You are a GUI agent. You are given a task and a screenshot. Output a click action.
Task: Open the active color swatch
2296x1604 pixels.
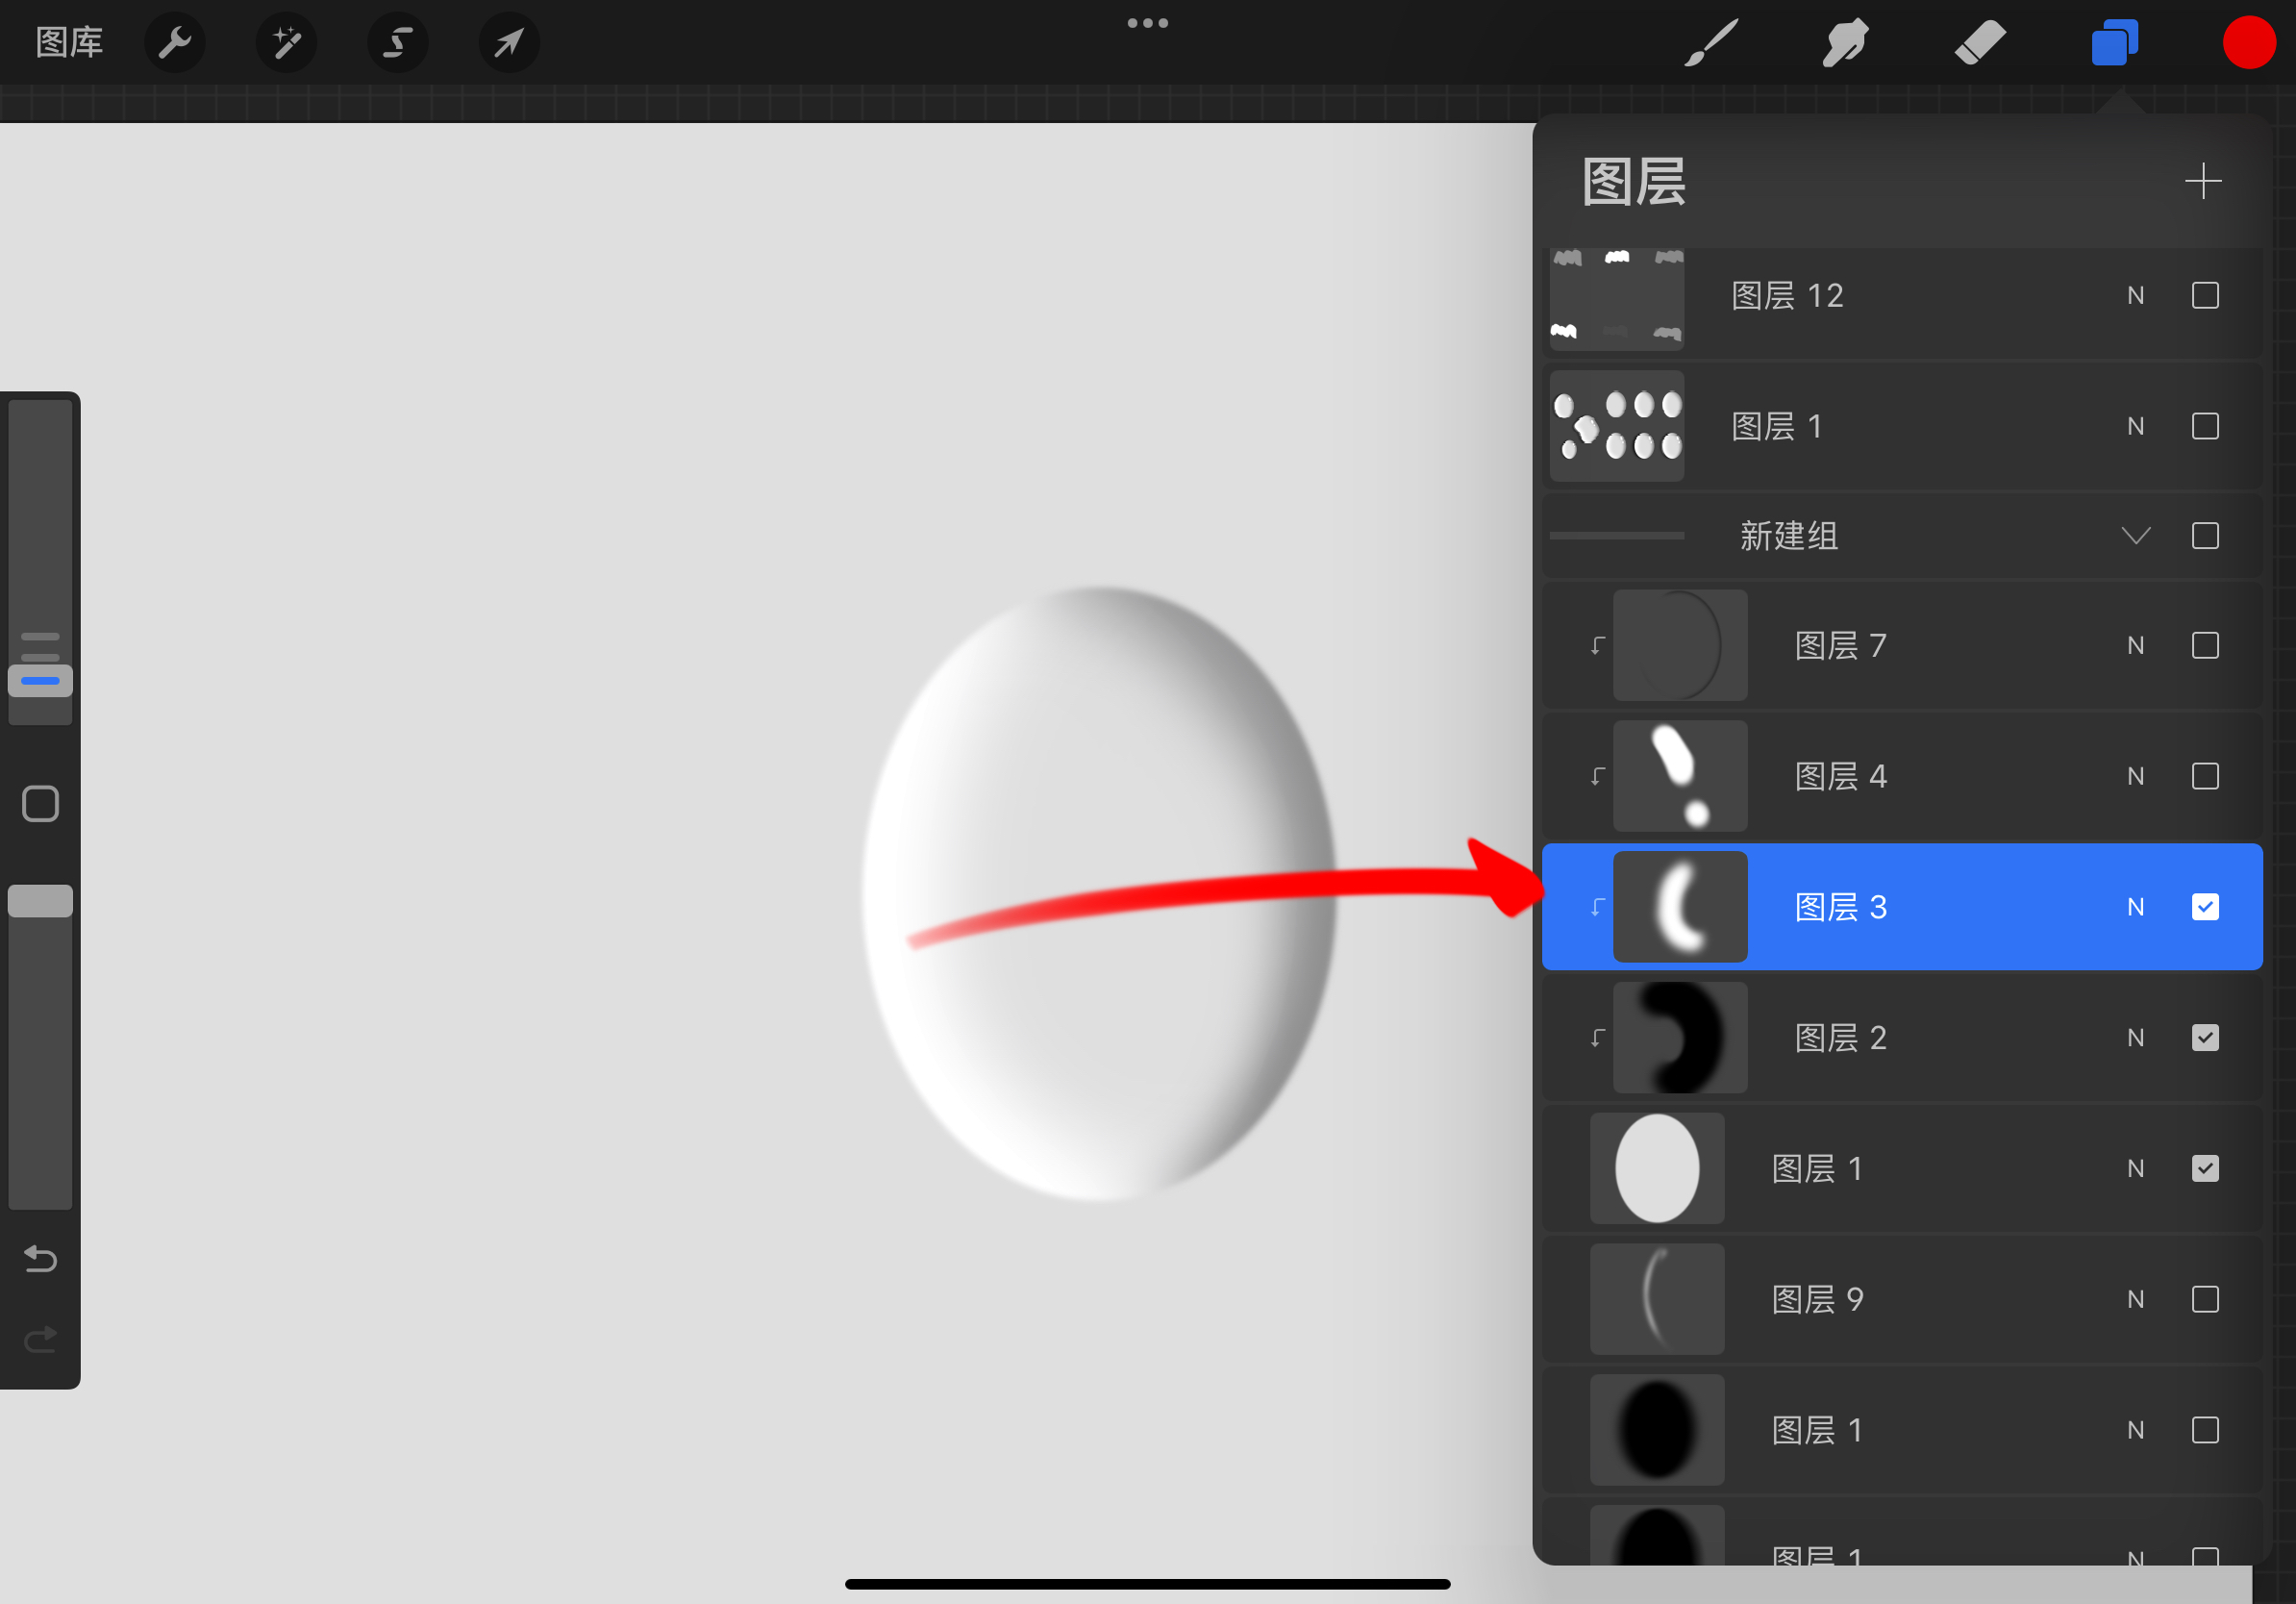[2249, 42]
